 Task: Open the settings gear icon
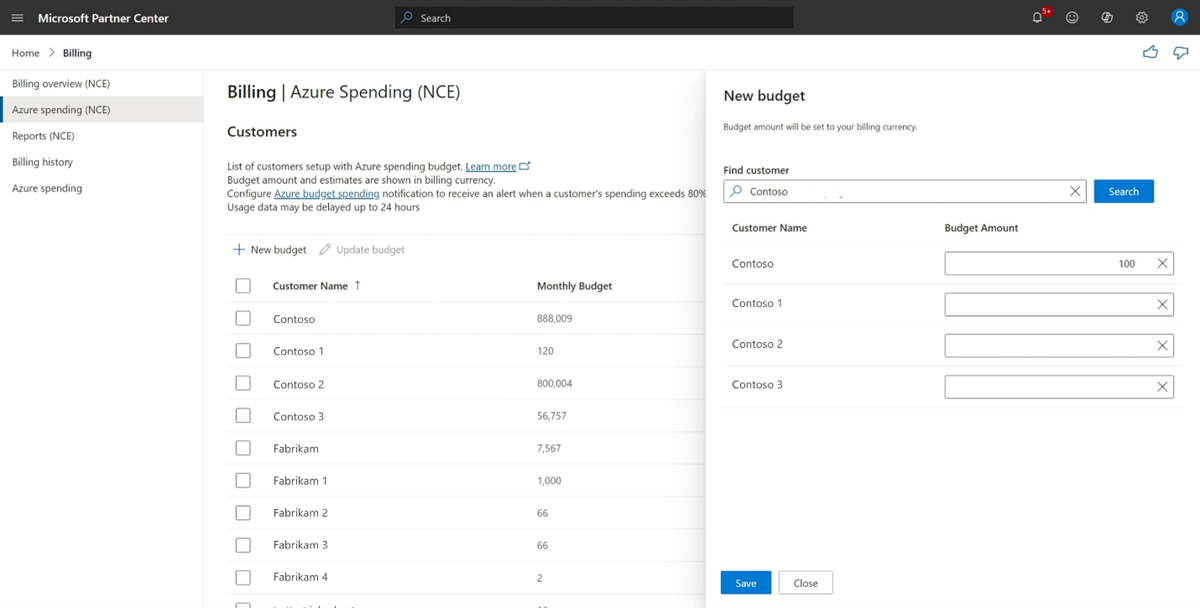[1142, 18]
